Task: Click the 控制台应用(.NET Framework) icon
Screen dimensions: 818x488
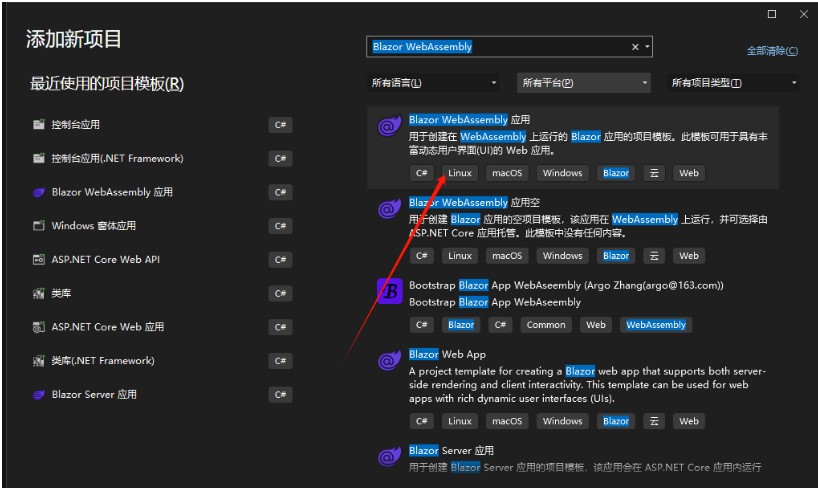Action: coord(39,158)
